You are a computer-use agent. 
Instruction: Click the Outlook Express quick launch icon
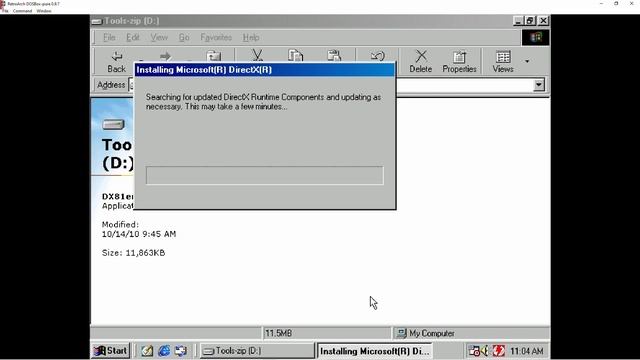coord(181,351)
